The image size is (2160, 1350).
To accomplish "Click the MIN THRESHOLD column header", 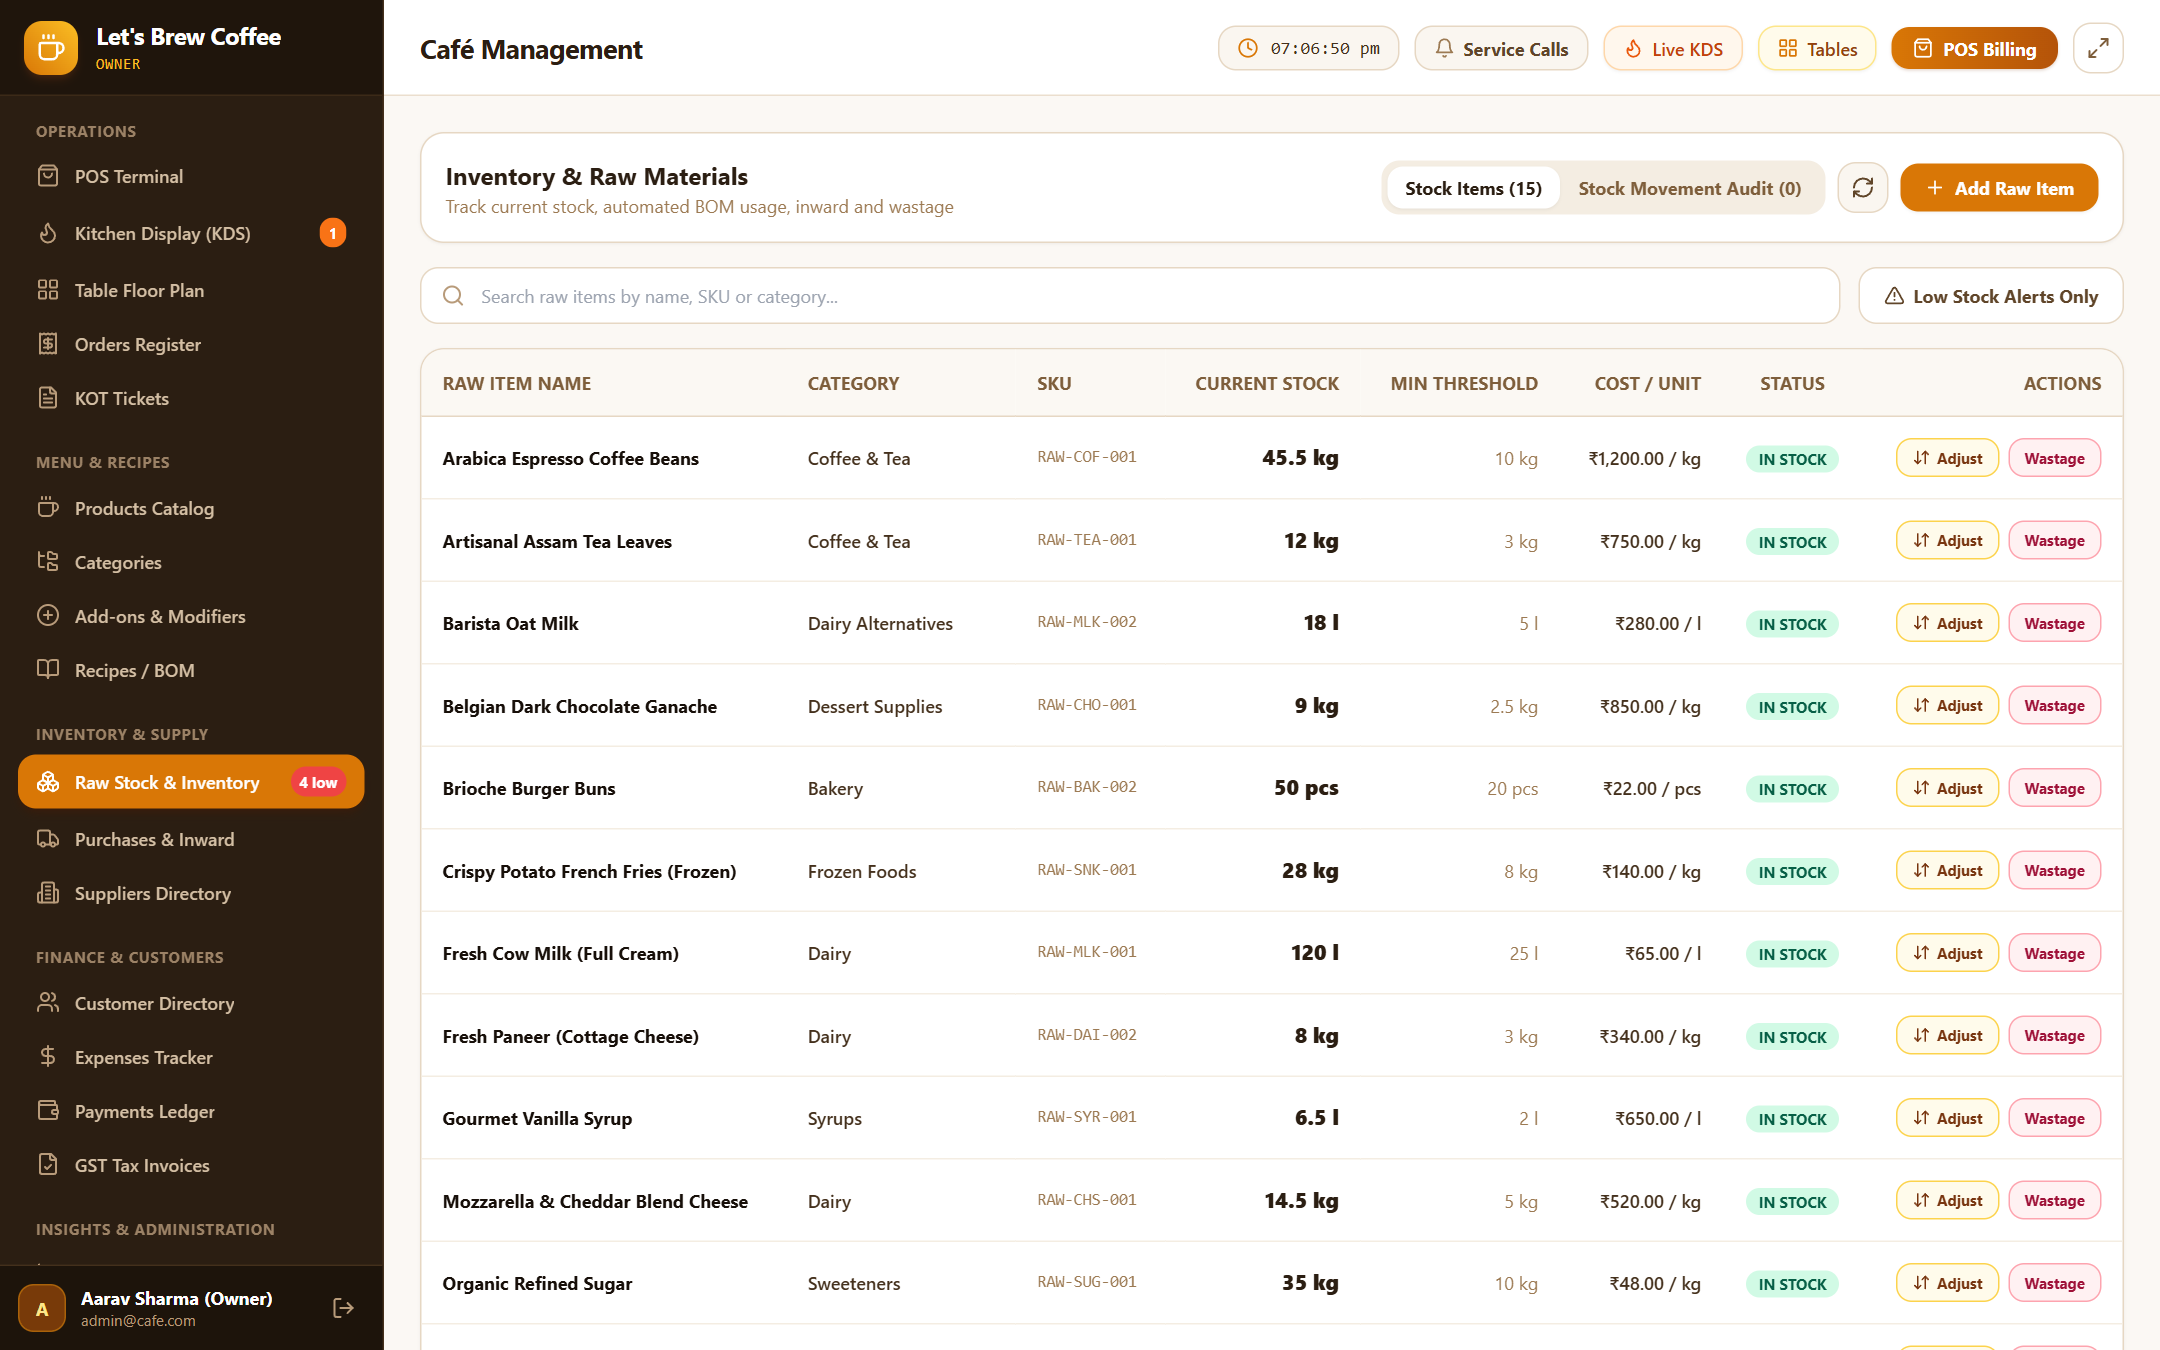I will click(x=1464, y=383).
